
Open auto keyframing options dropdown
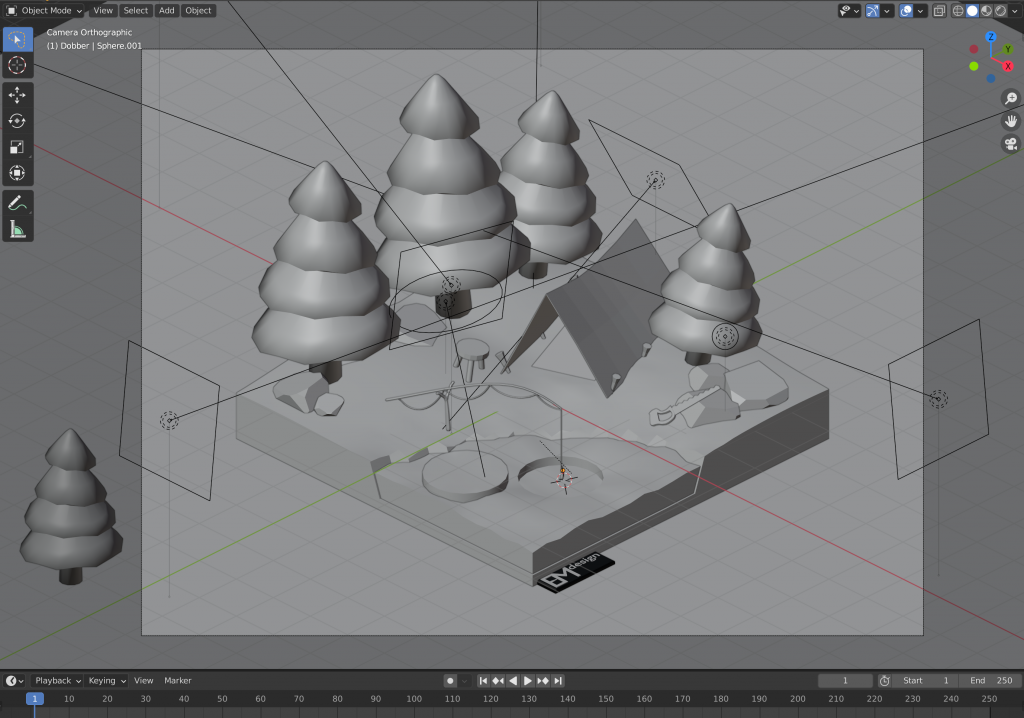tap(464, 681)
